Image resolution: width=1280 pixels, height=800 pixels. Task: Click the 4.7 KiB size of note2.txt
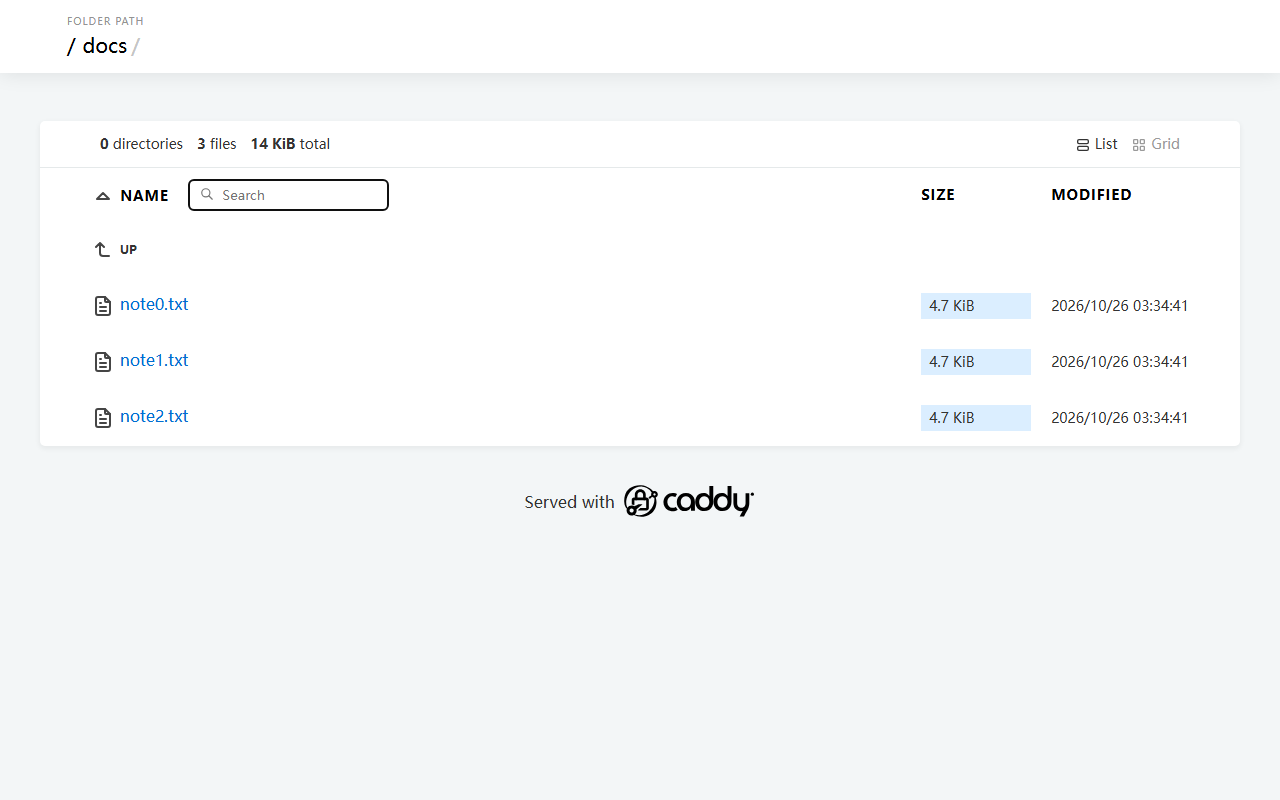[x=976, y=418]
